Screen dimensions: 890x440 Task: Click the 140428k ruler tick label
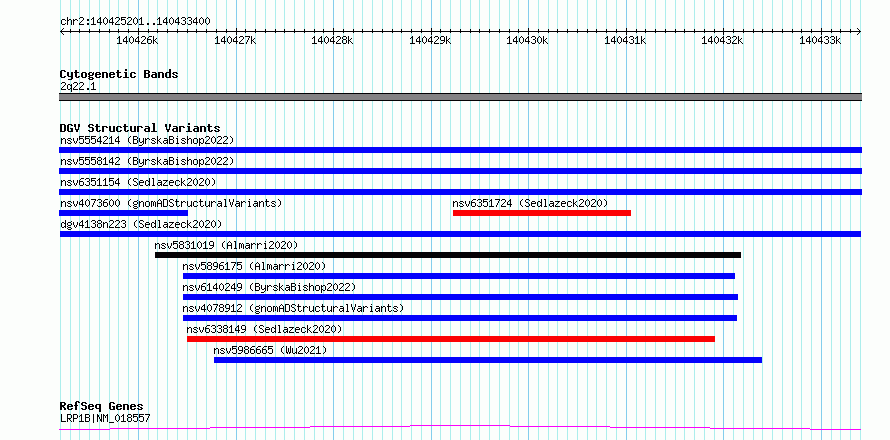(x=333, y=40)
